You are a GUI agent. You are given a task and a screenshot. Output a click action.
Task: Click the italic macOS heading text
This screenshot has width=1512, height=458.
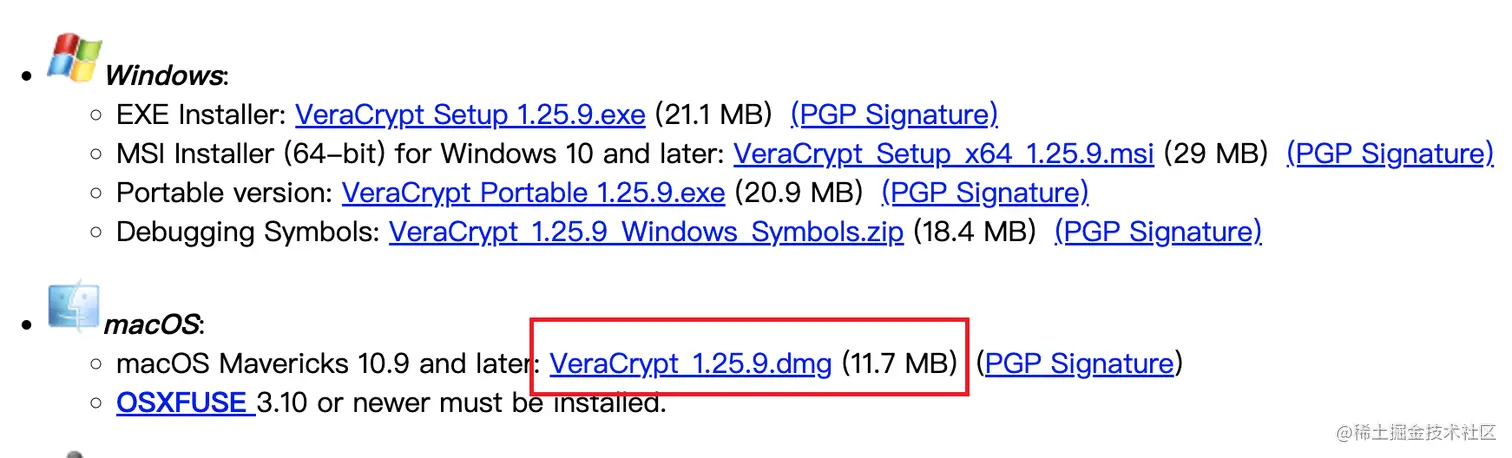151,325
